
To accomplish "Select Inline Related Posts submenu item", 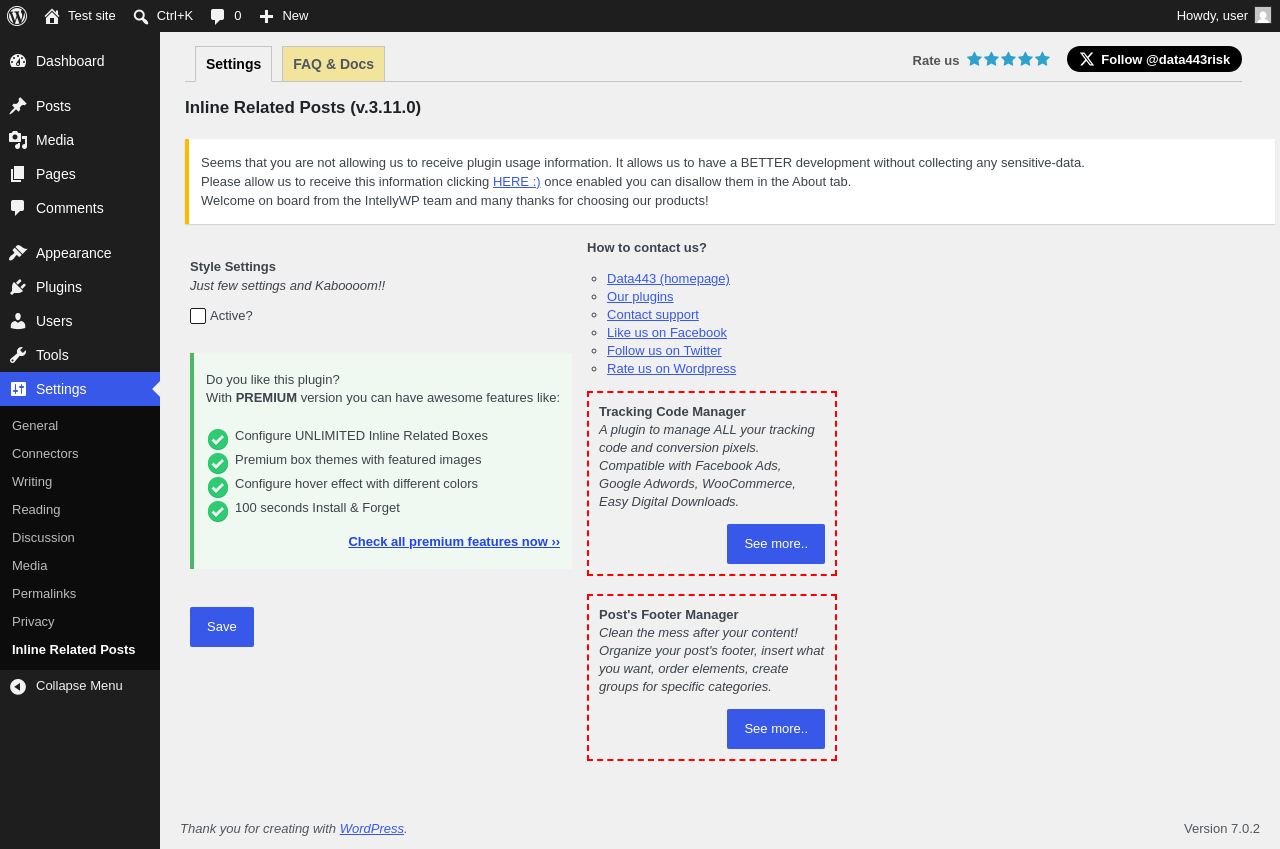I will point(74,650).
